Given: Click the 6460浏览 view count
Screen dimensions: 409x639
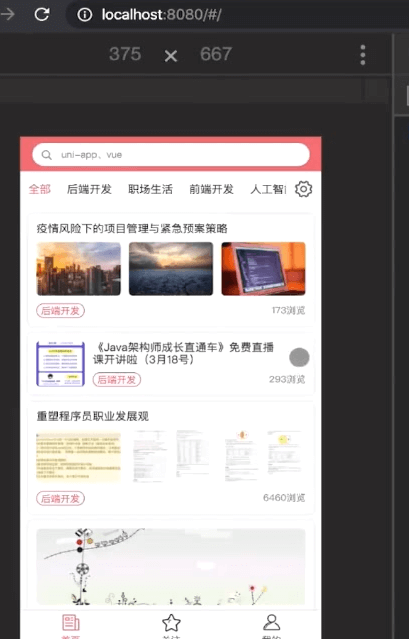Looking at the screenshot, I should coord(284,498).
